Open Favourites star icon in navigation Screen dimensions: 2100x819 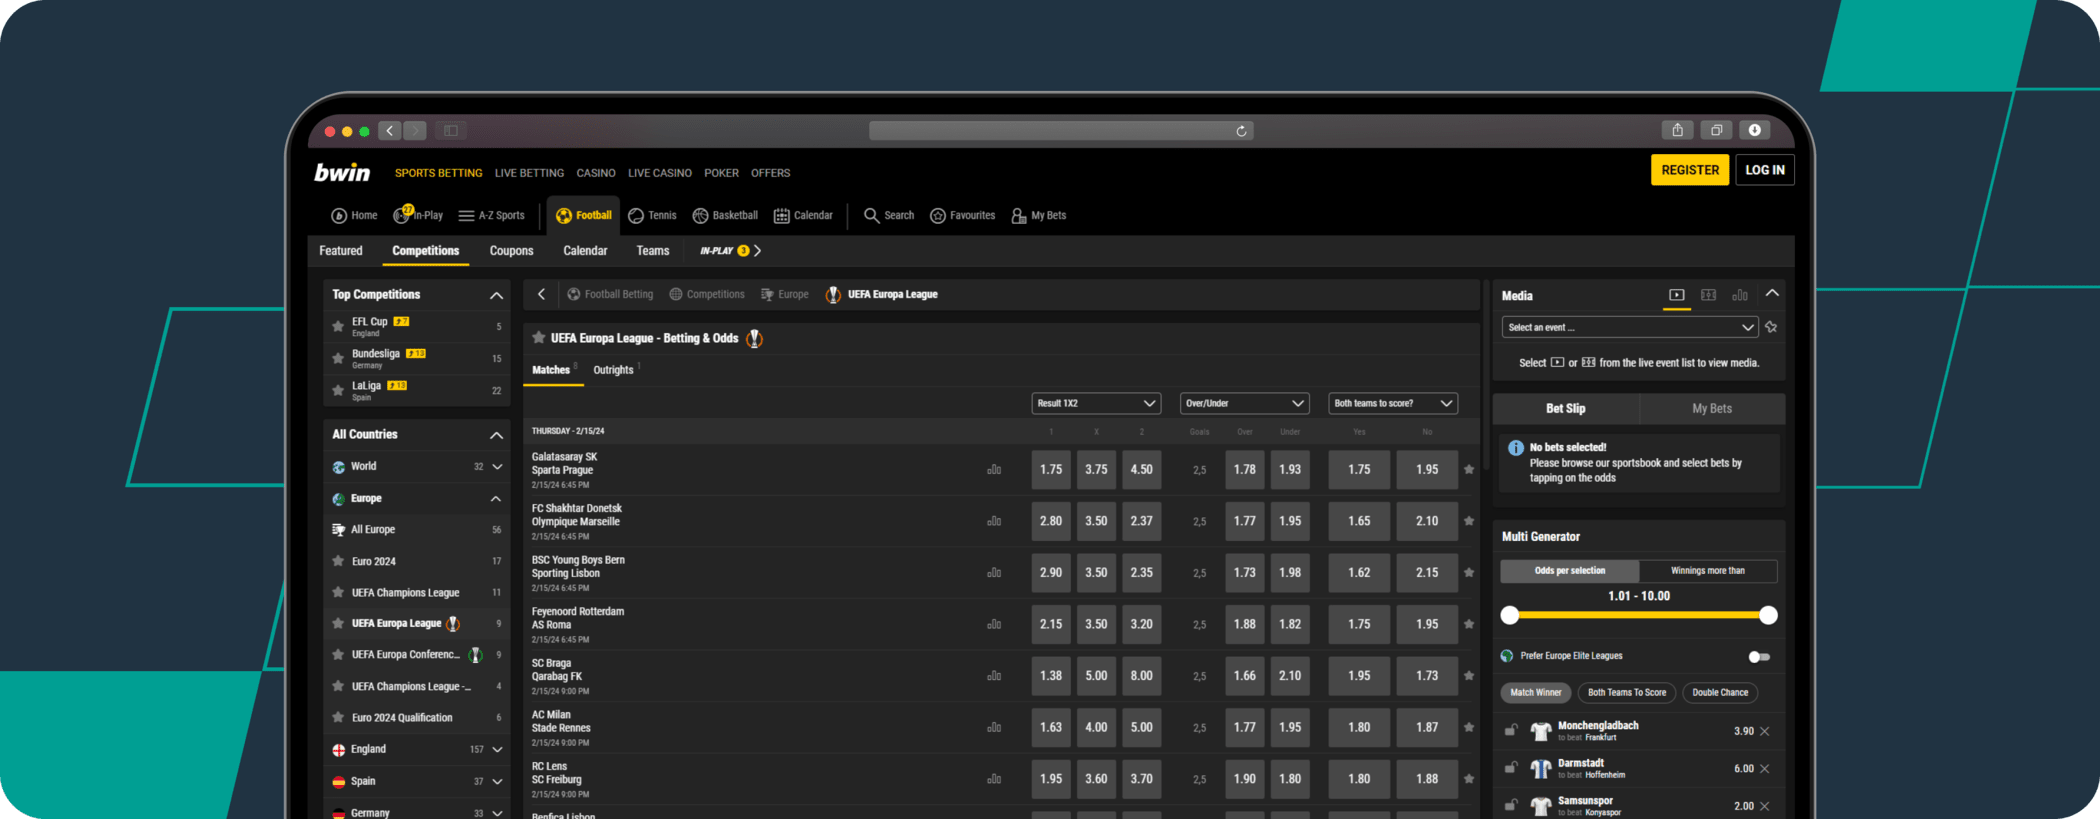coord(938,216)
